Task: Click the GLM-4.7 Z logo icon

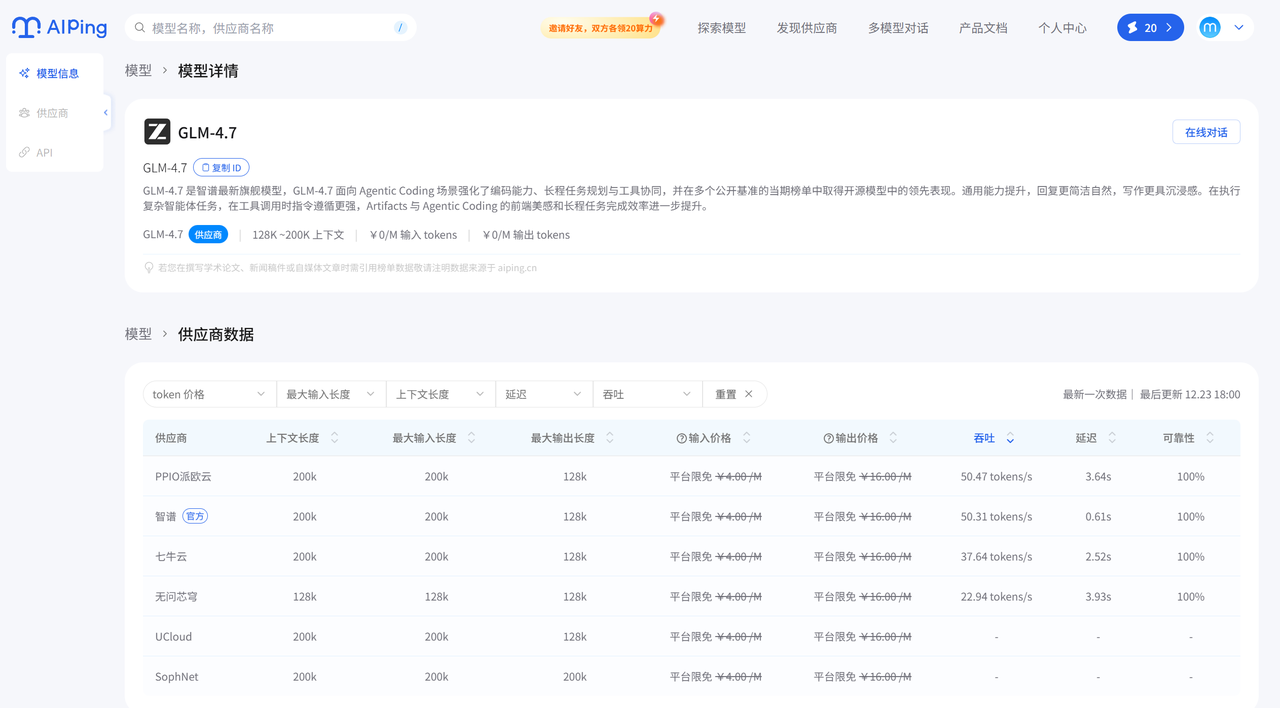Action: (x=157, y=132)
